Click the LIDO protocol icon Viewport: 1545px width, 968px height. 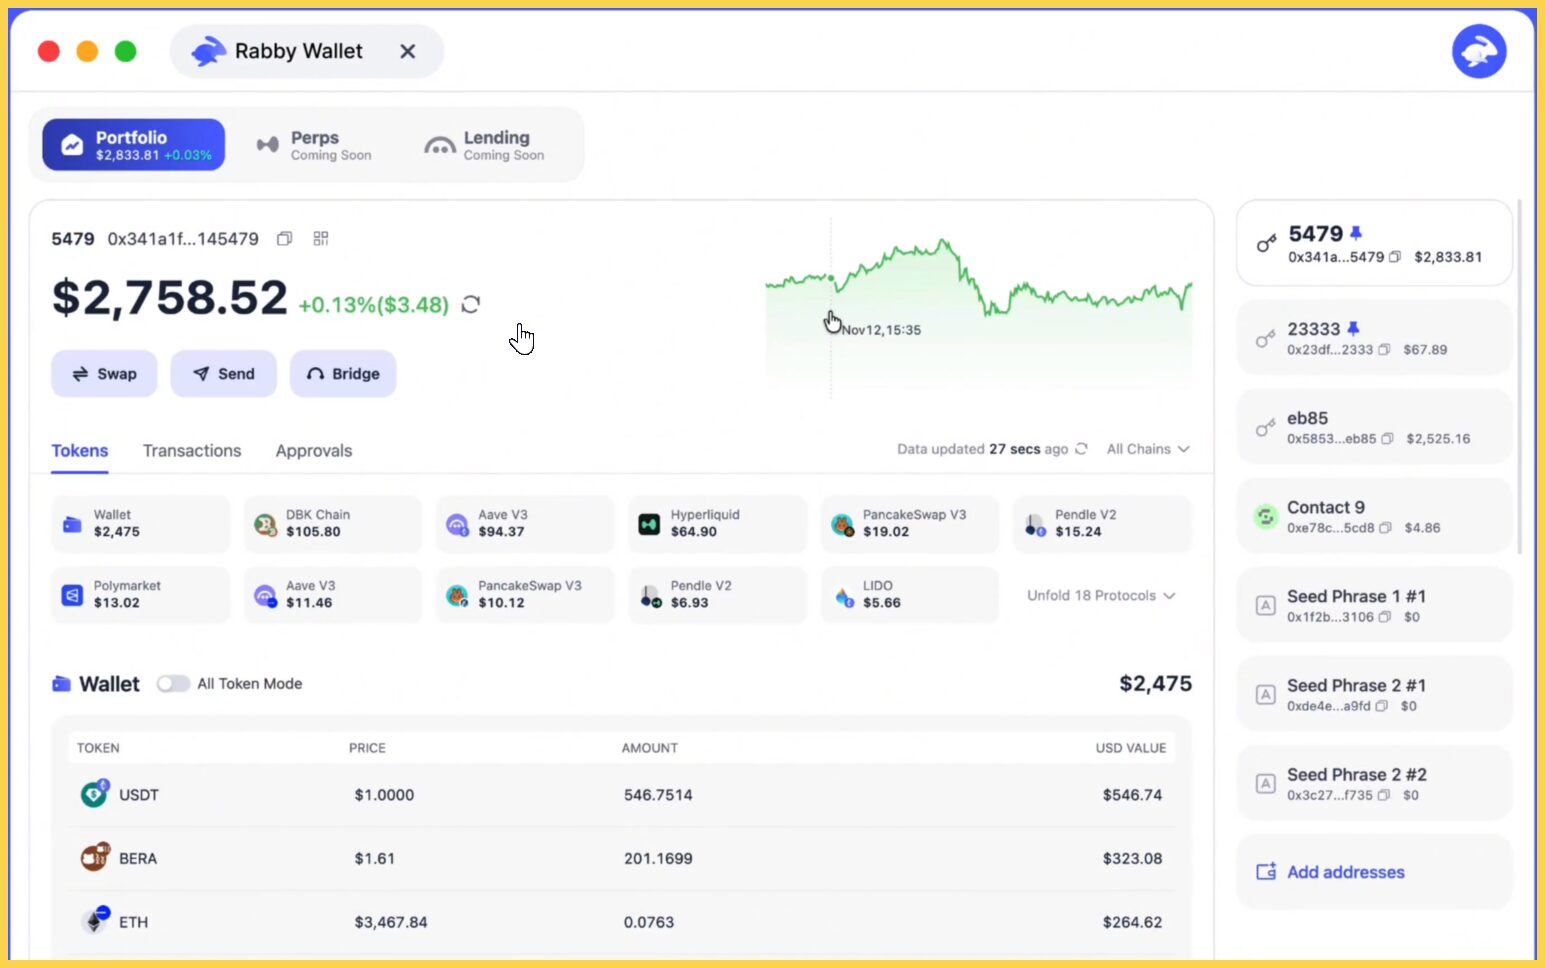tap(844, 596)
